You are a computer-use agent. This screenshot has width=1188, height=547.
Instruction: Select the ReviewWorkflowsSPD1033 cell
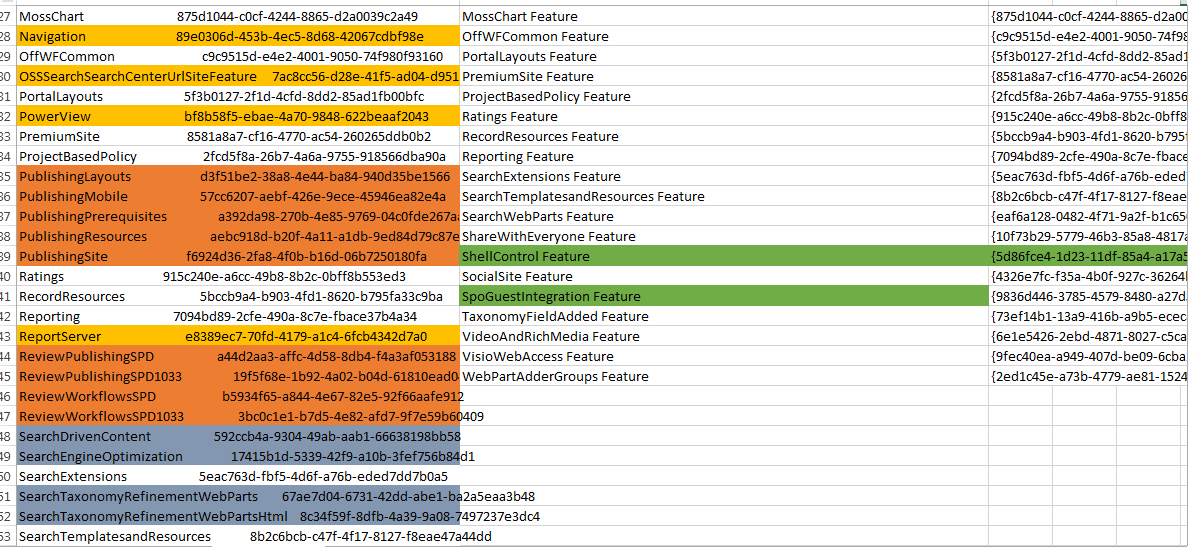click(x=102, y=417)
